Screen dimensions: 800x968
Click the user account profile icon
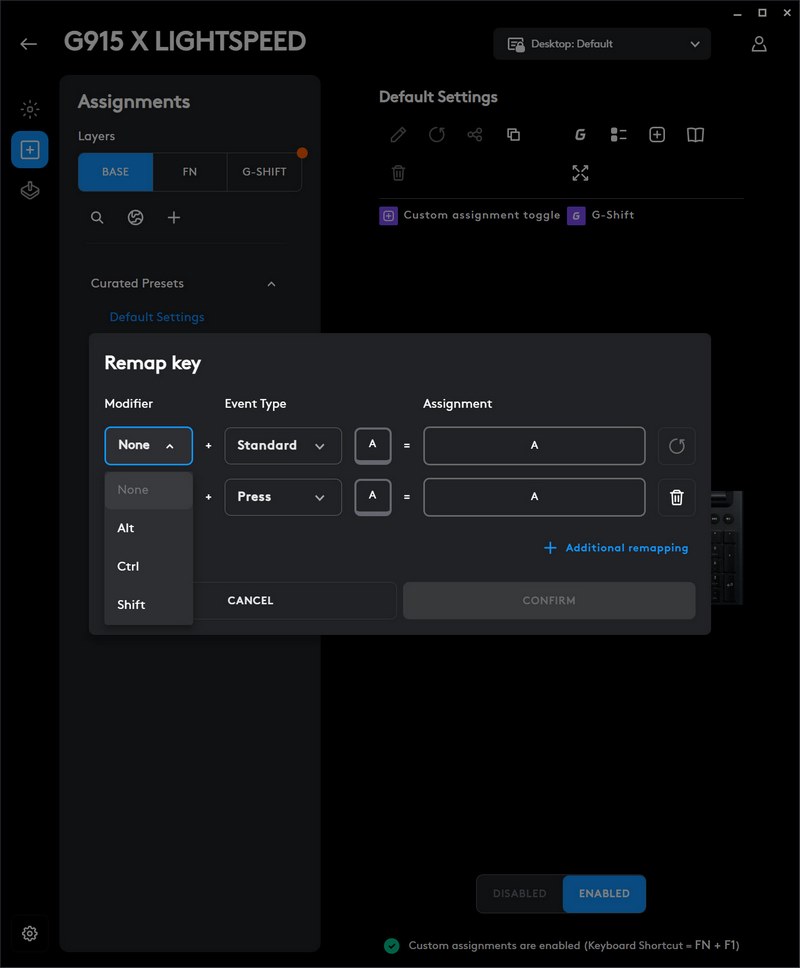click(x=759, y=44)
